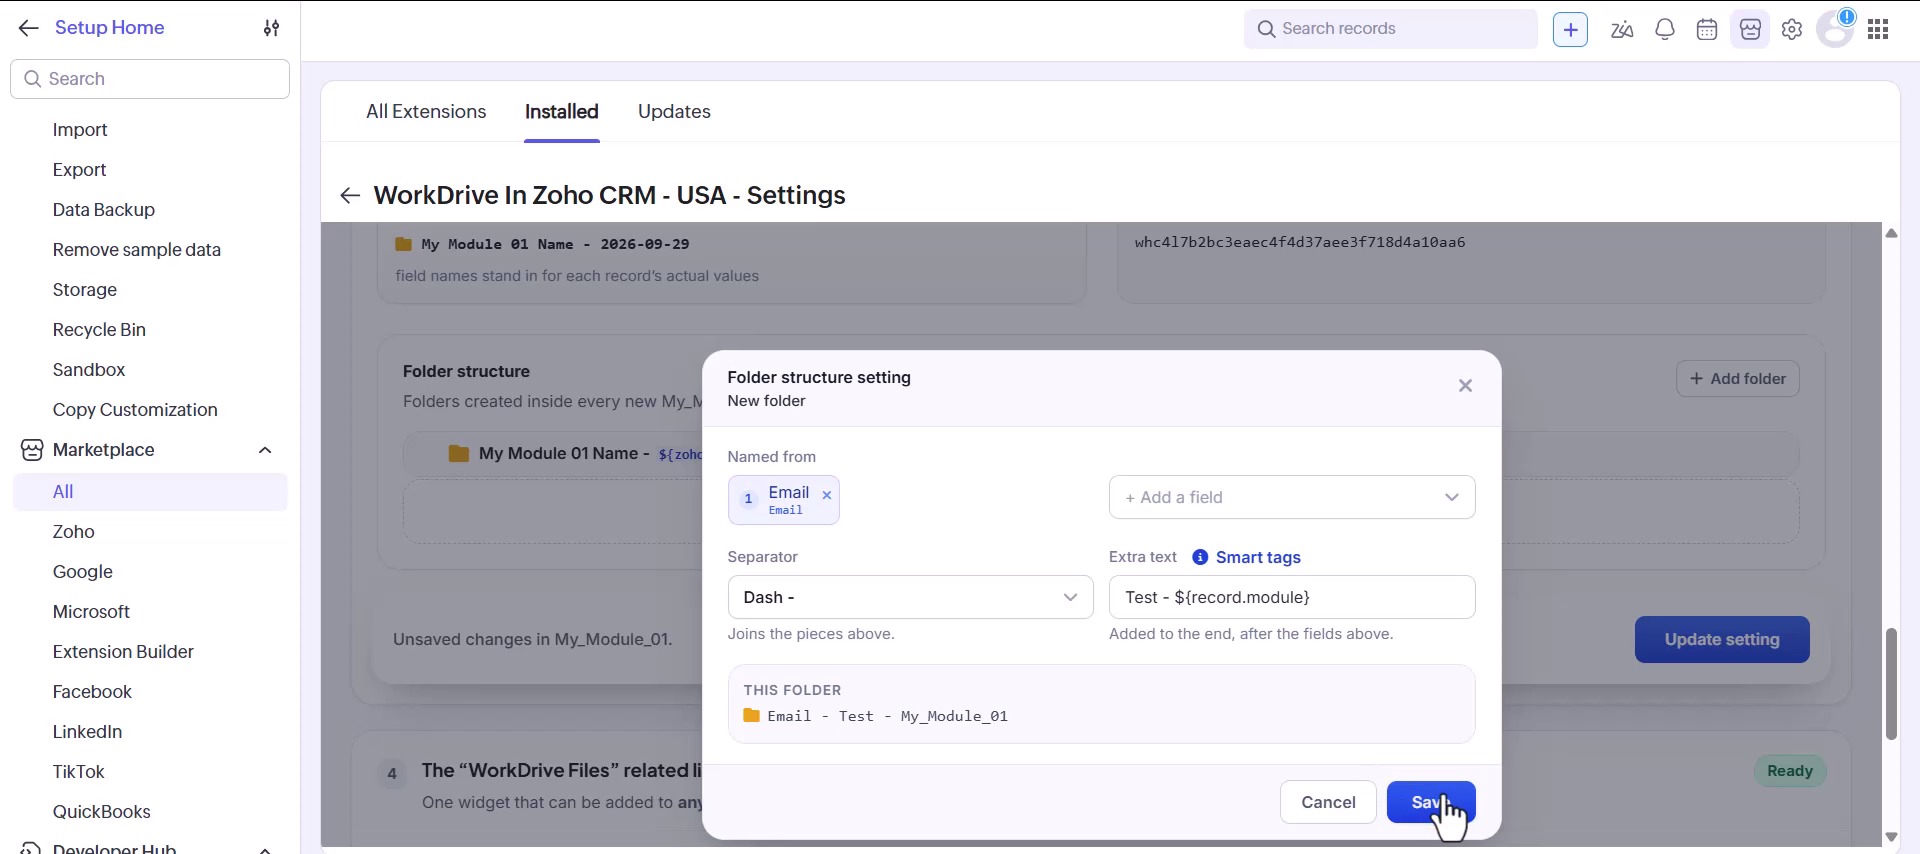
Task: Focus the sidebar Search field
Action: (150, 79)
